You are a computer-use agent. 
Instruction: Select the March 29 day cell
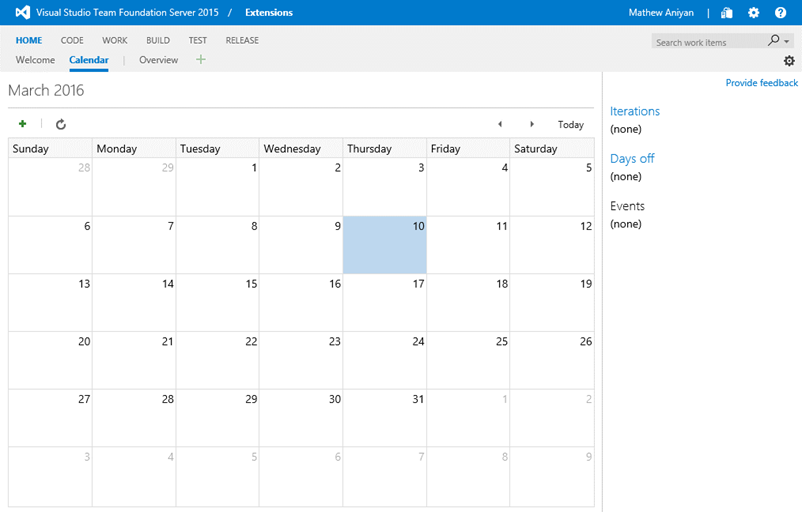click(217, 418)
